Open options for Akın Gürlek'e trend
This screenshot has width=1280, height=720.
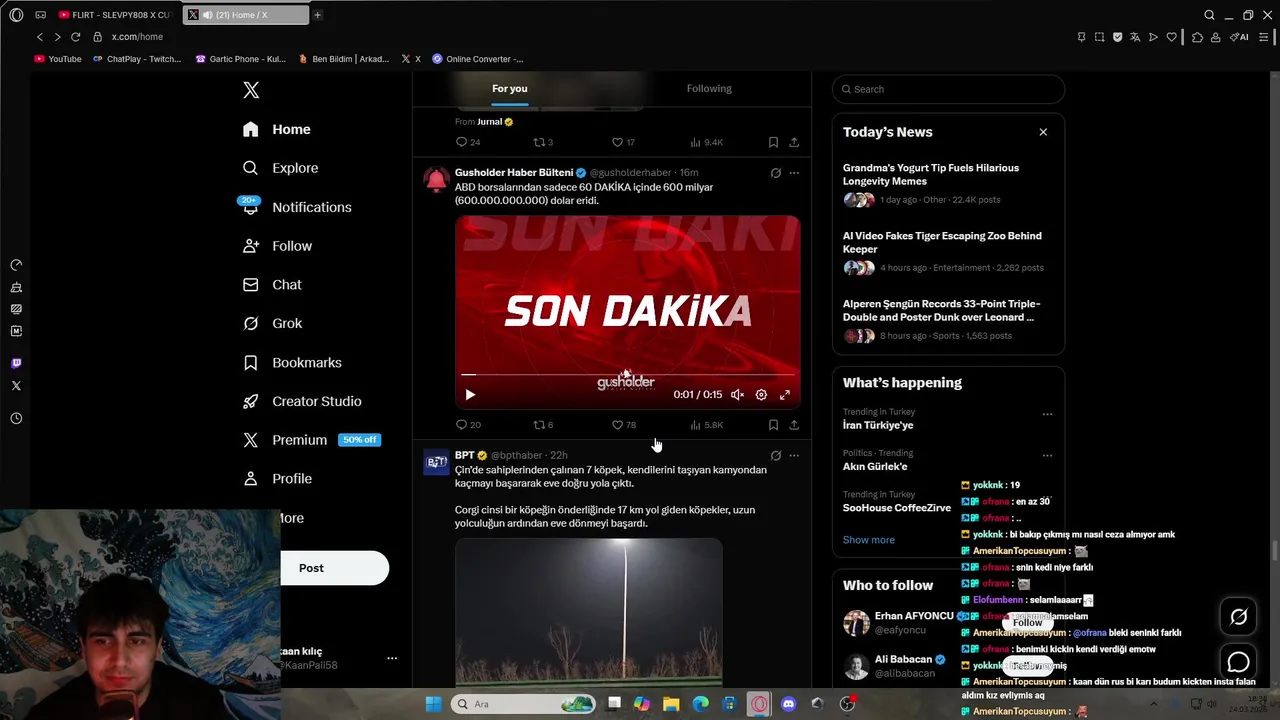pyautogui.click(x=1047, y=455)
